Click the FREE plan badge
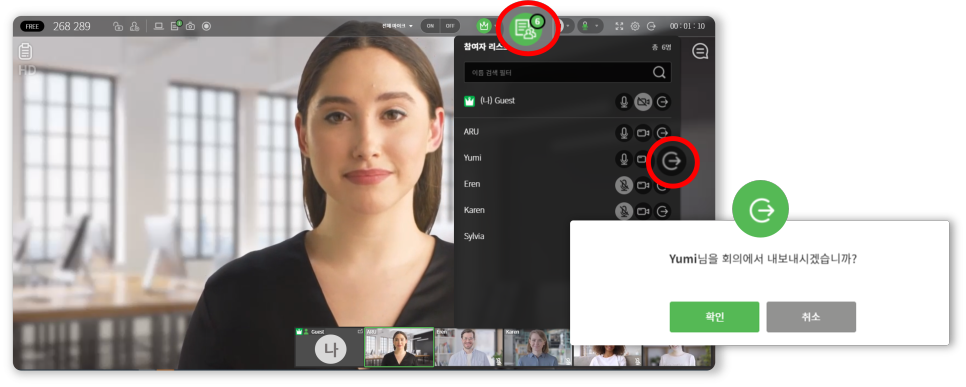The width and height of the screenshot is (966, 387). point(32,26)
